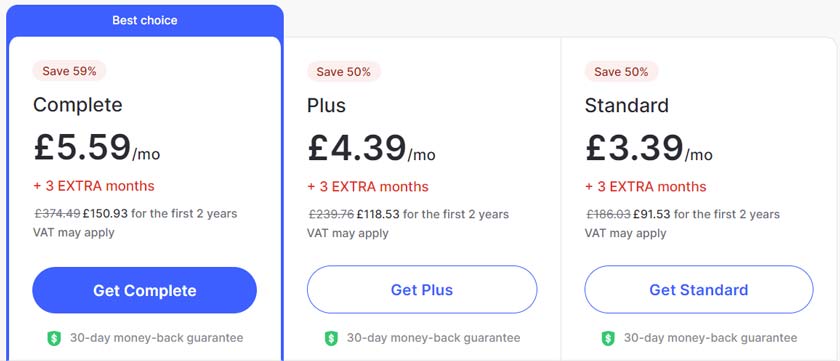Select the Standard plan title
This screenshot has width=840, height=361.
tap(627, 105)
